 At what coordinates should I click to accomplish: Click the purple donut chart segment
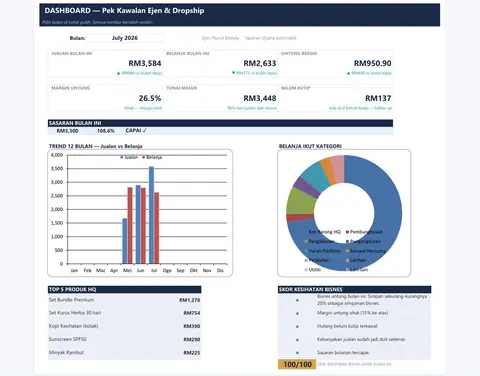coord(306,187)
